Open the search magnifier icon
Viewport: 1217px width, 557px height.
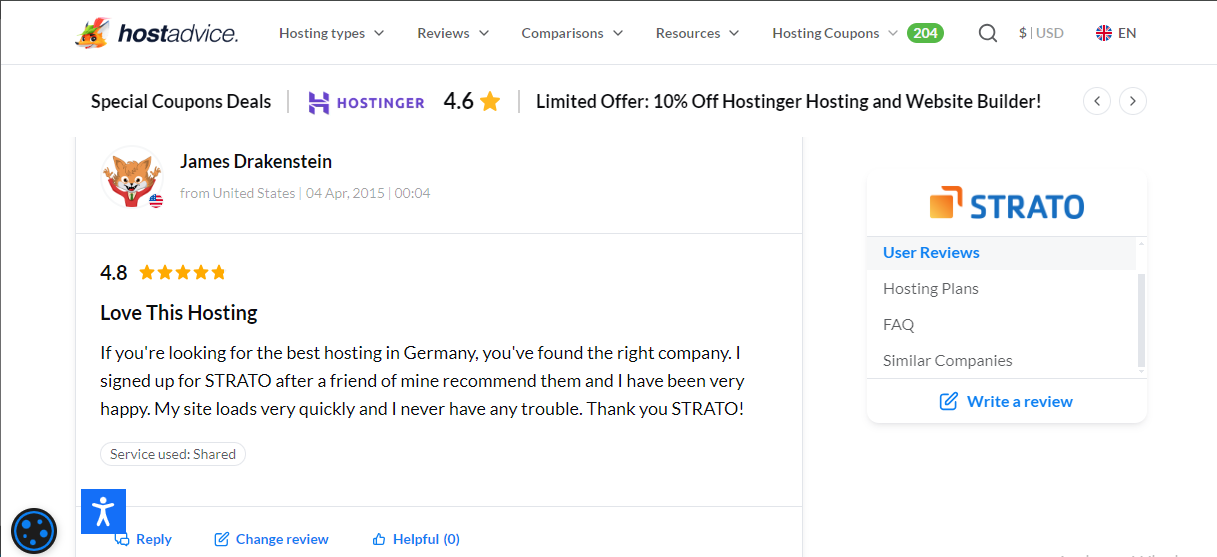click(987, 33)
